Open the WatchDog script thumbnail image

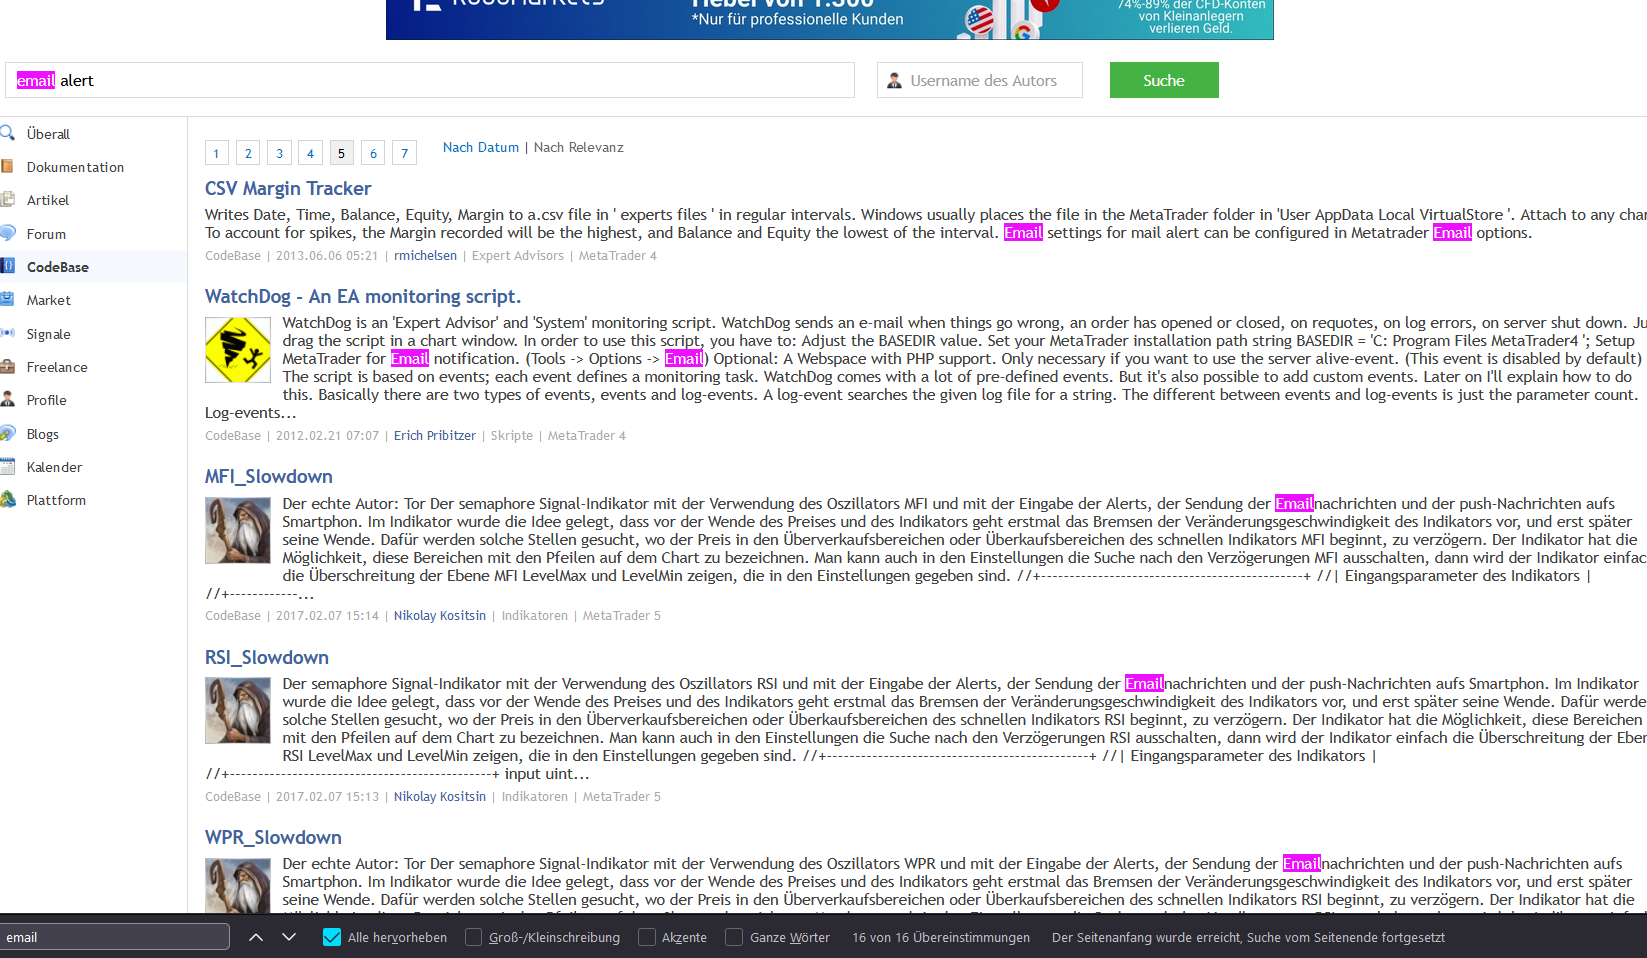(x=238, y=350)
